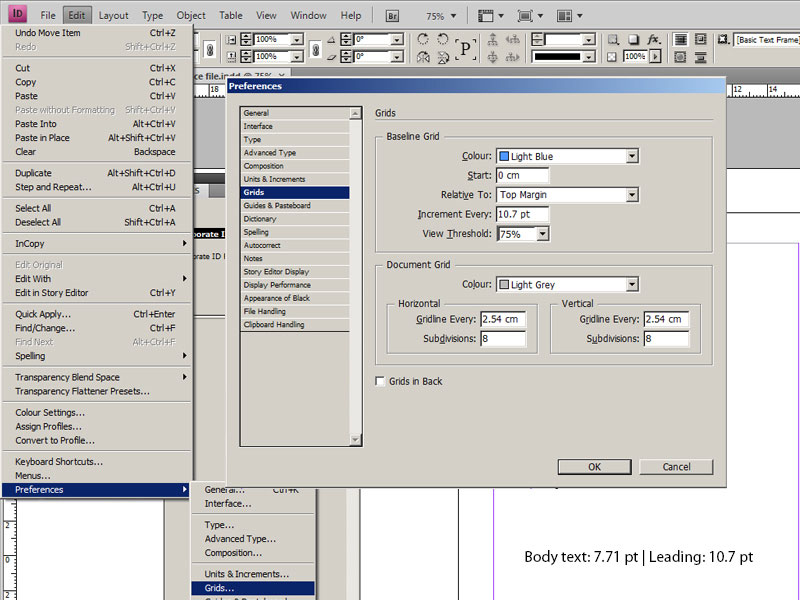
Task: Open Adobe Bridge with the Br icon
Action: tap(392, 16)
